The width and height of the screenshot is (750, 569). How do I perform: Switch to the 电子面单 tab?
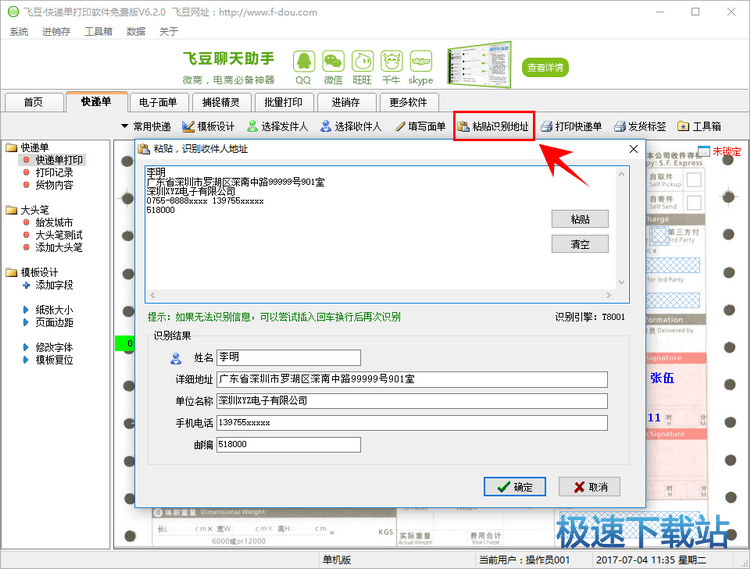pyautogui.click(x=158, y=102)
